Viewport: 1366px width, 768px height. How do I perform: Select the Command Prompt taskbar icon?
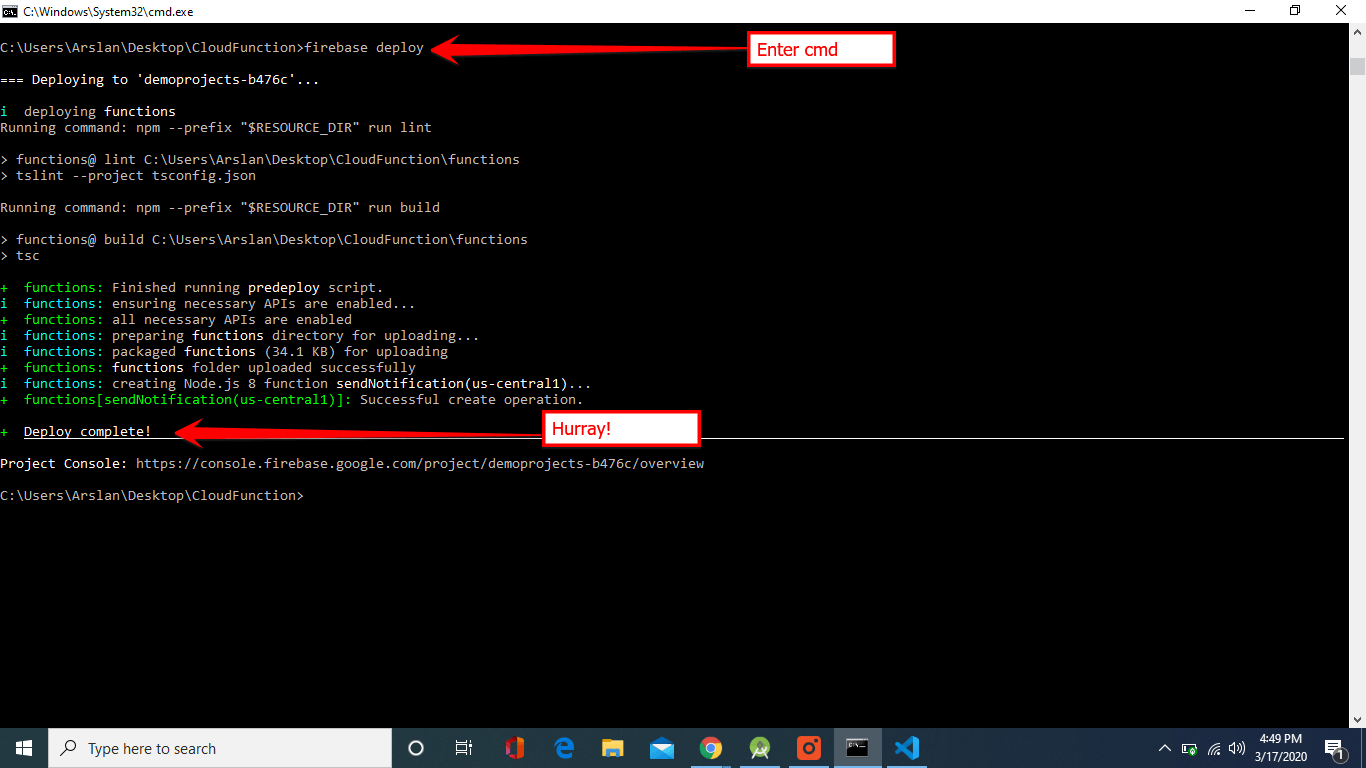point(858,748)
